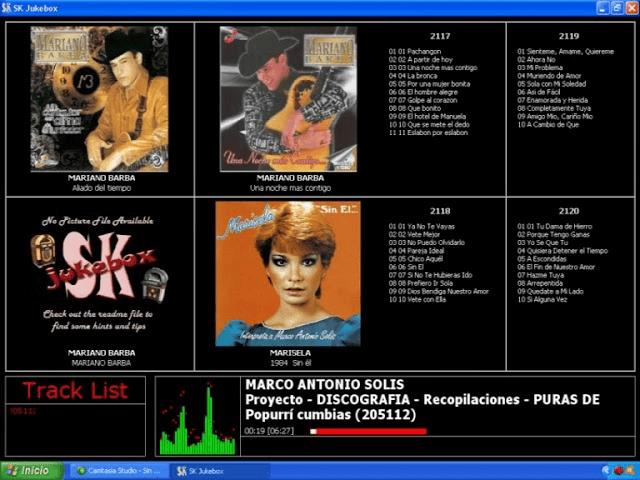Viewport: 640px width, 480px height.
Task: Select the Mariano Barba Aliado del tiempo album cover
Action: [x=100, y=99]
